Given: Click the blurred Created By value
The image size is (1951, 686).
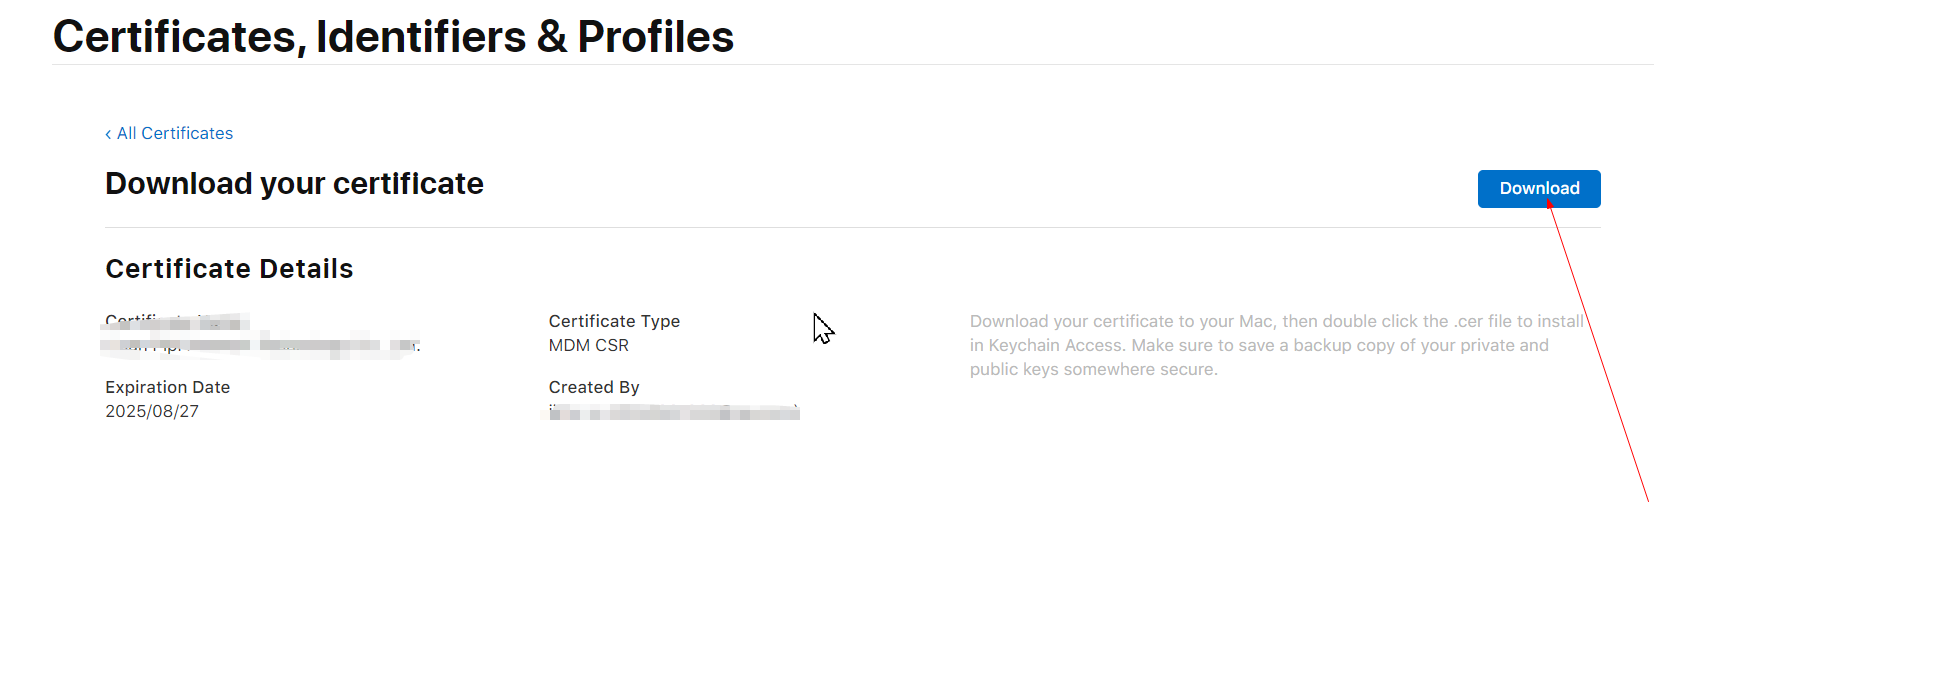Looking at the screenshot, I should (674, 412).
